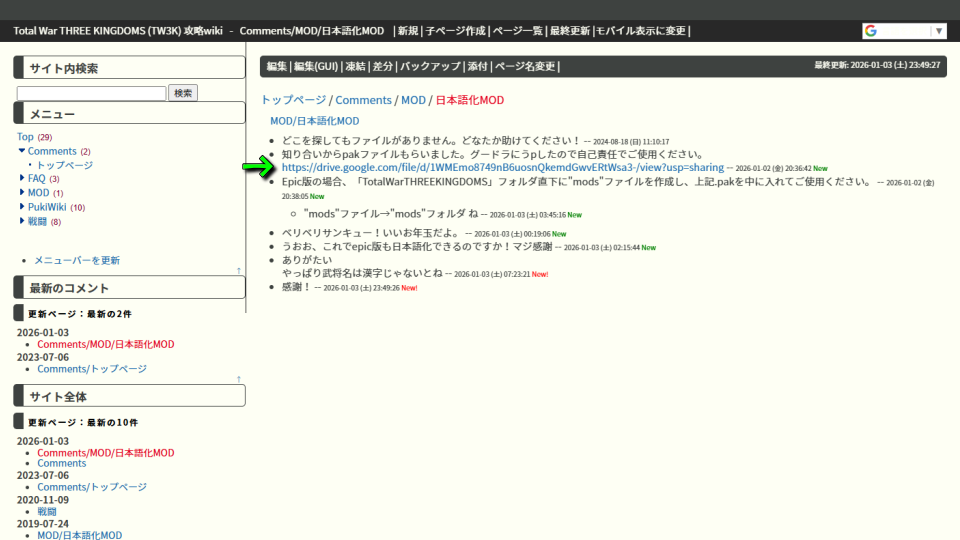Viewport: 960px width, 540px height.
Task: Go to トップページ in the breadcrumb
Action: tap(293, 100)
